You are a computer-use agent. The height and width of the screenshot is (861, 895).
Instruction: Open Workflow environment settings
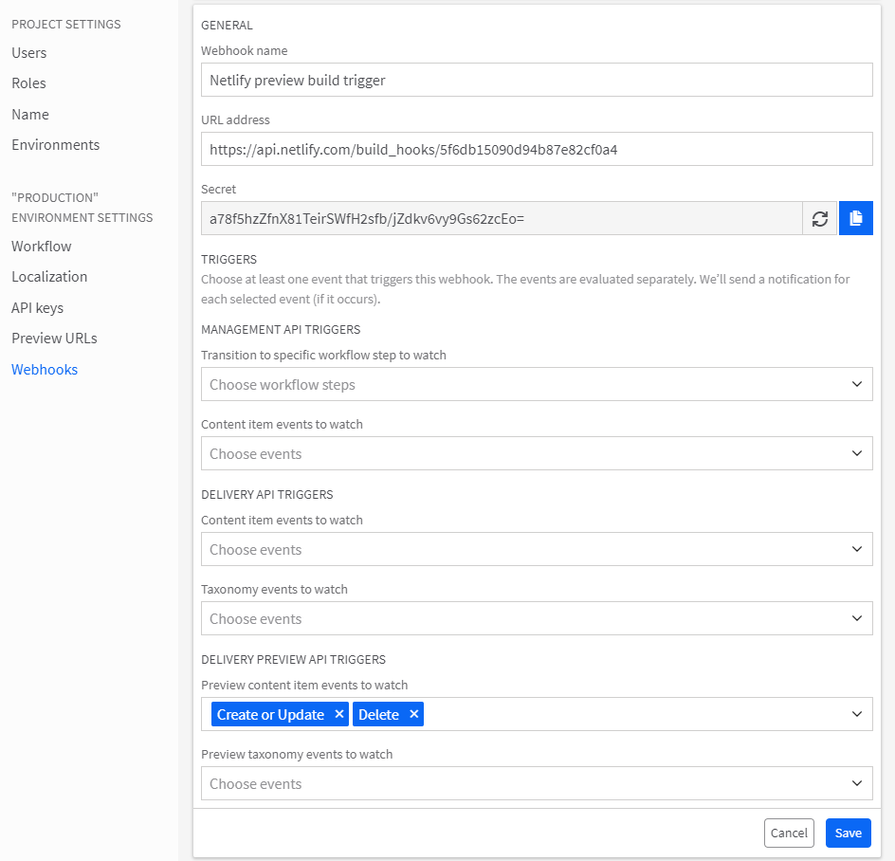pos(42,246)
